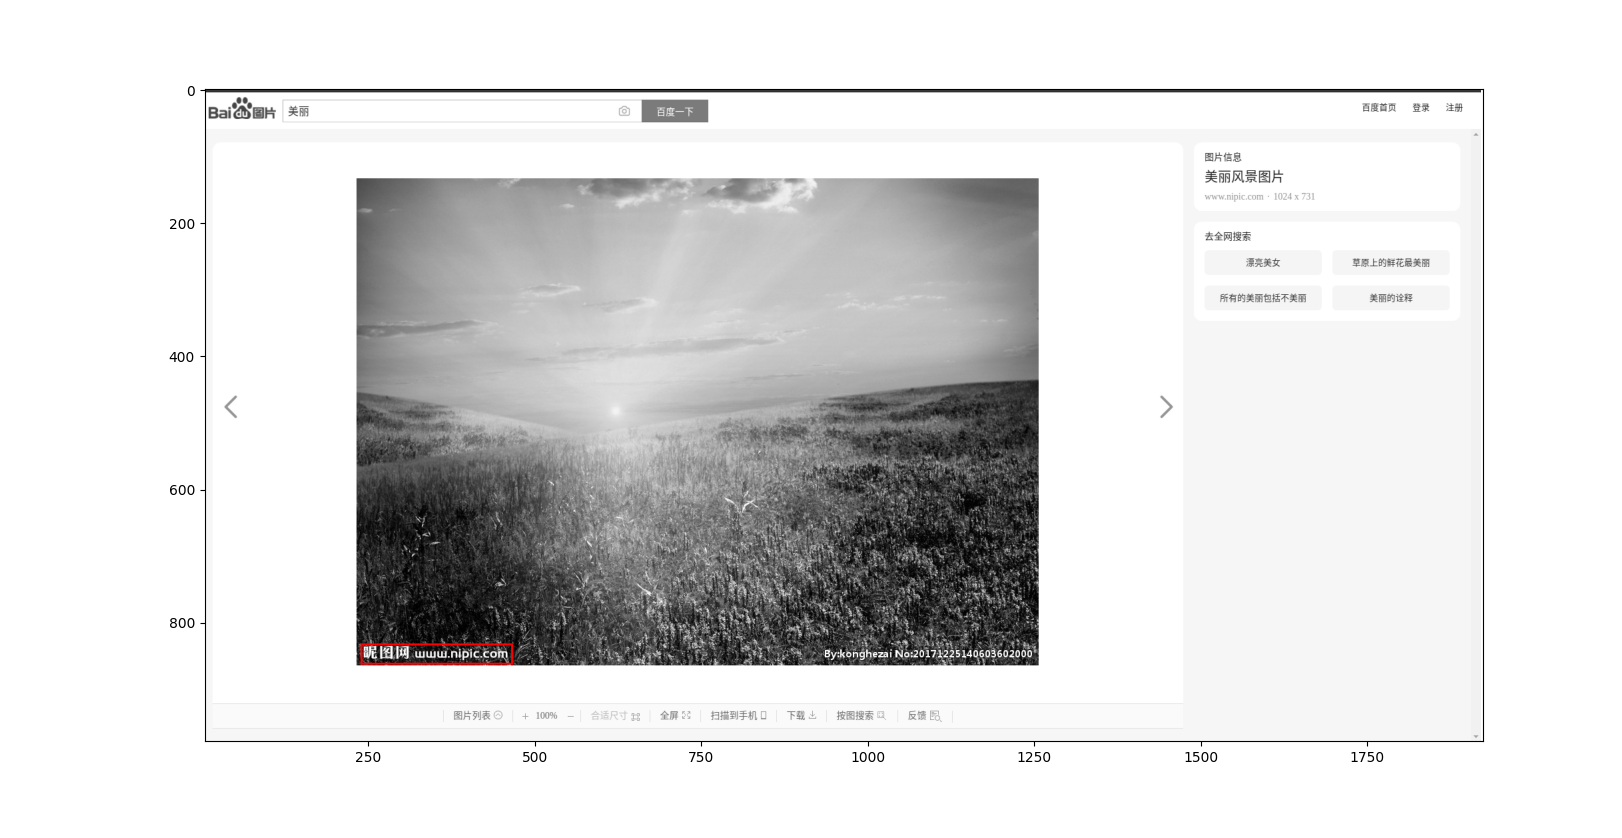
Task: Click the page scrollbar up arrow
Action: point(1476,134)
